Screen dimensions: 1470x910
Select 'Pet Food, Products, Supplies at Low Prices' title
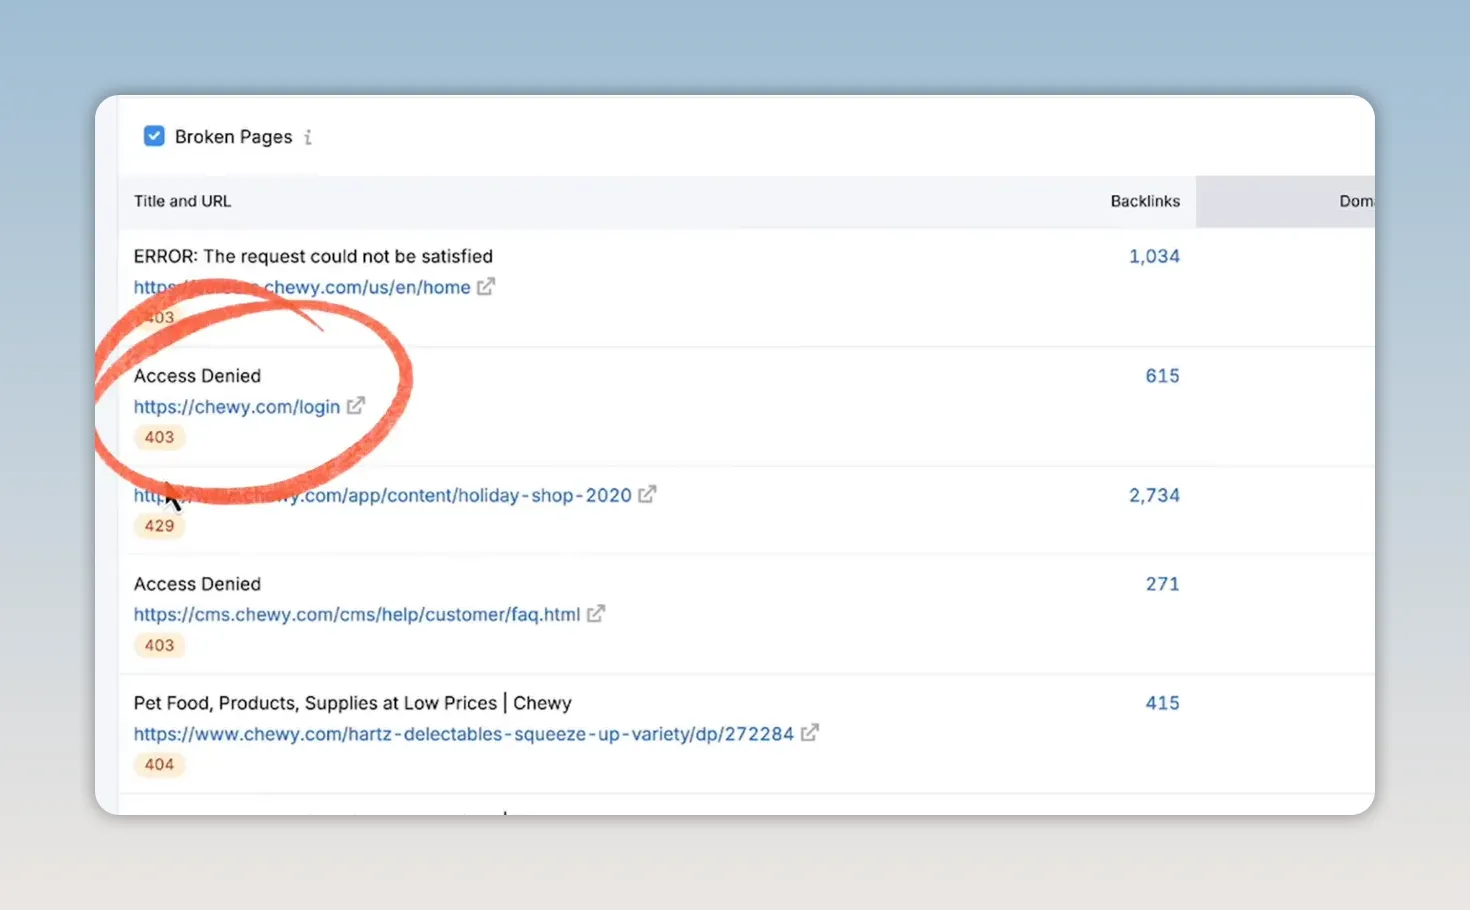[x=353, y=703]
